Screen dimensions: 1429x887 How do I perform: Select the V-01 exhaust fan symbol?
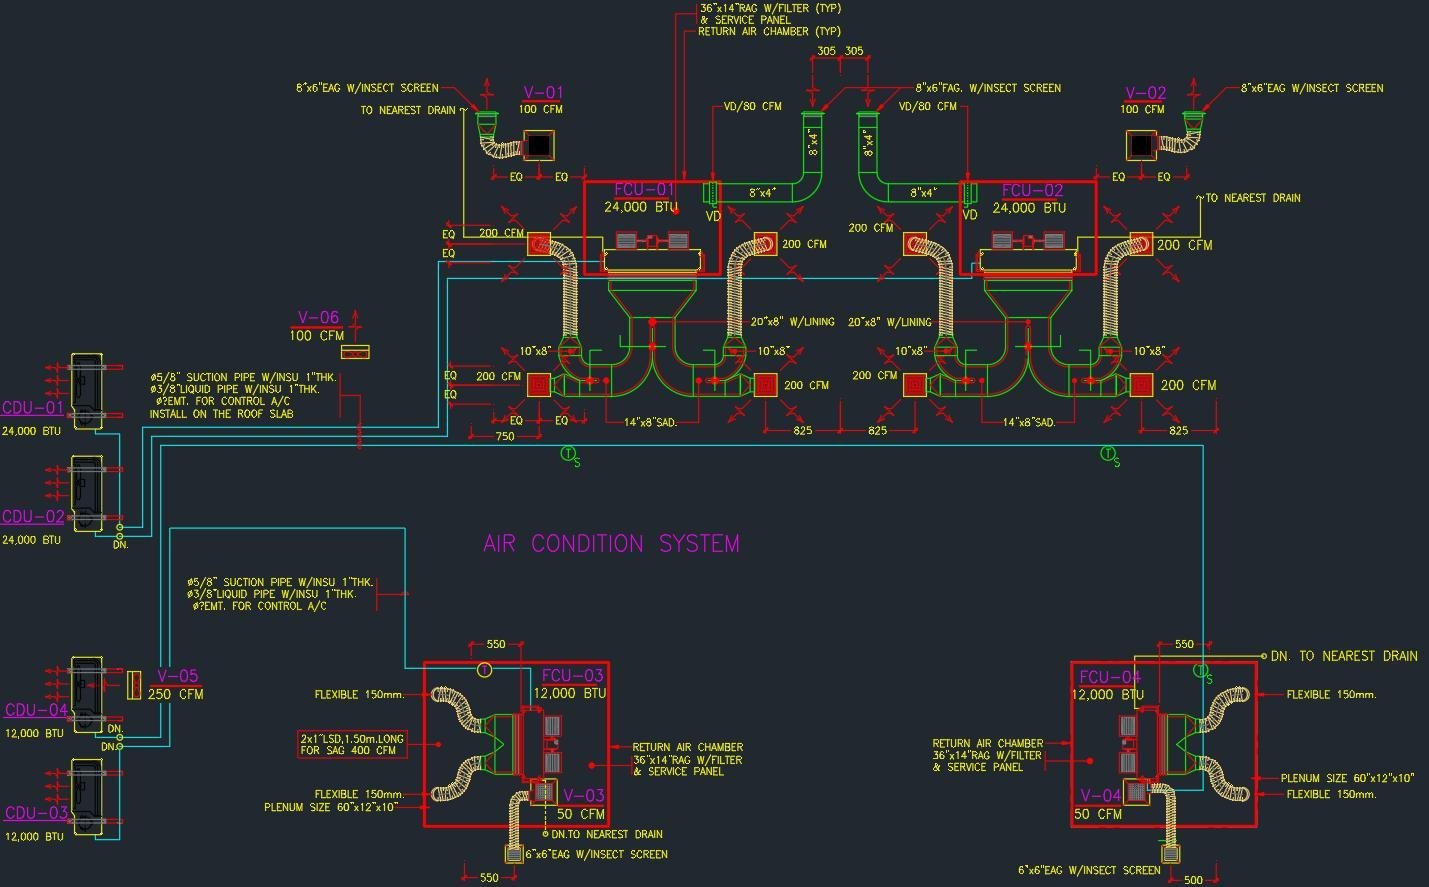pyautogui.click(x=539, y=146)
